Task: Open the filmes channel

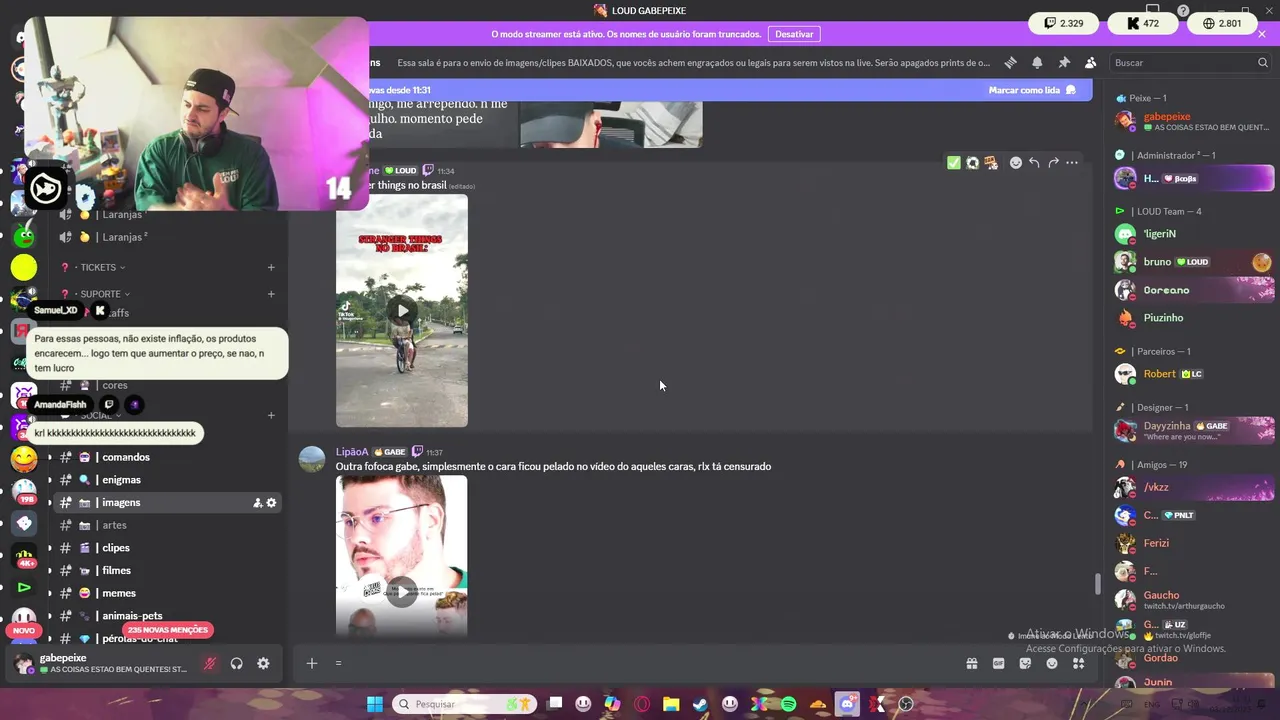Action: 168,571
